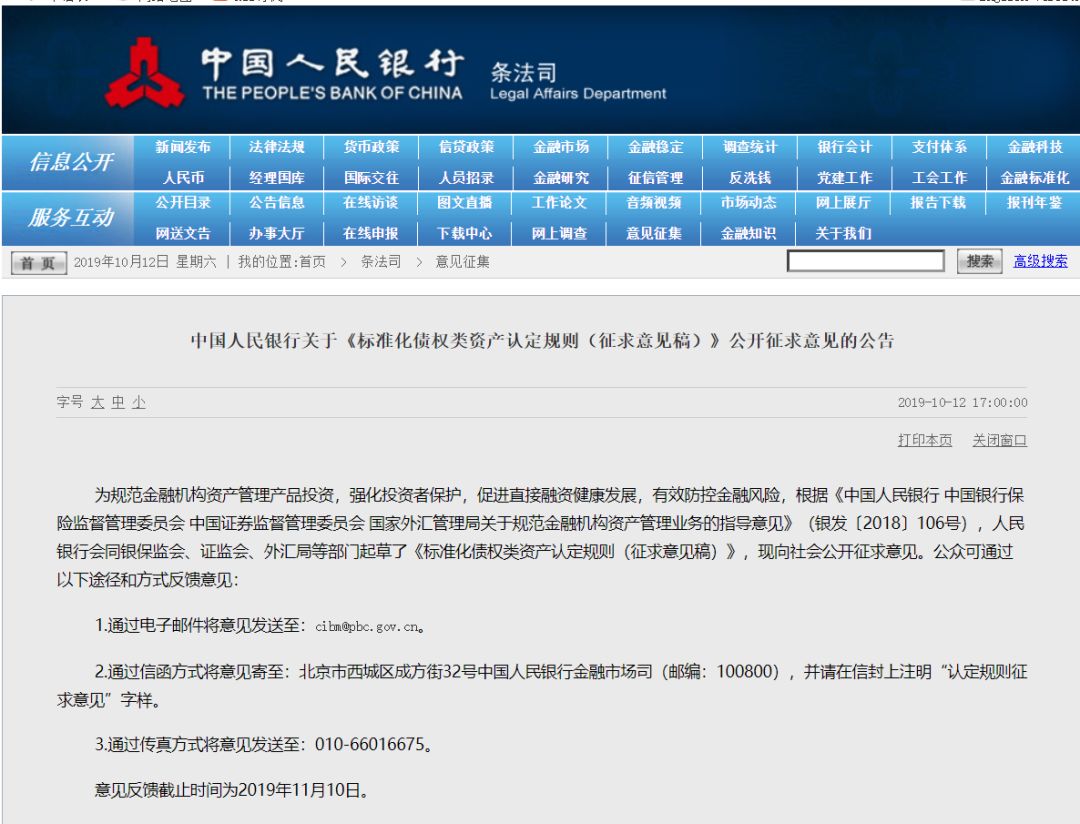This screenshot has width=1080, height=824.
Task: Open 反洗钱 section
Action: 750,178
